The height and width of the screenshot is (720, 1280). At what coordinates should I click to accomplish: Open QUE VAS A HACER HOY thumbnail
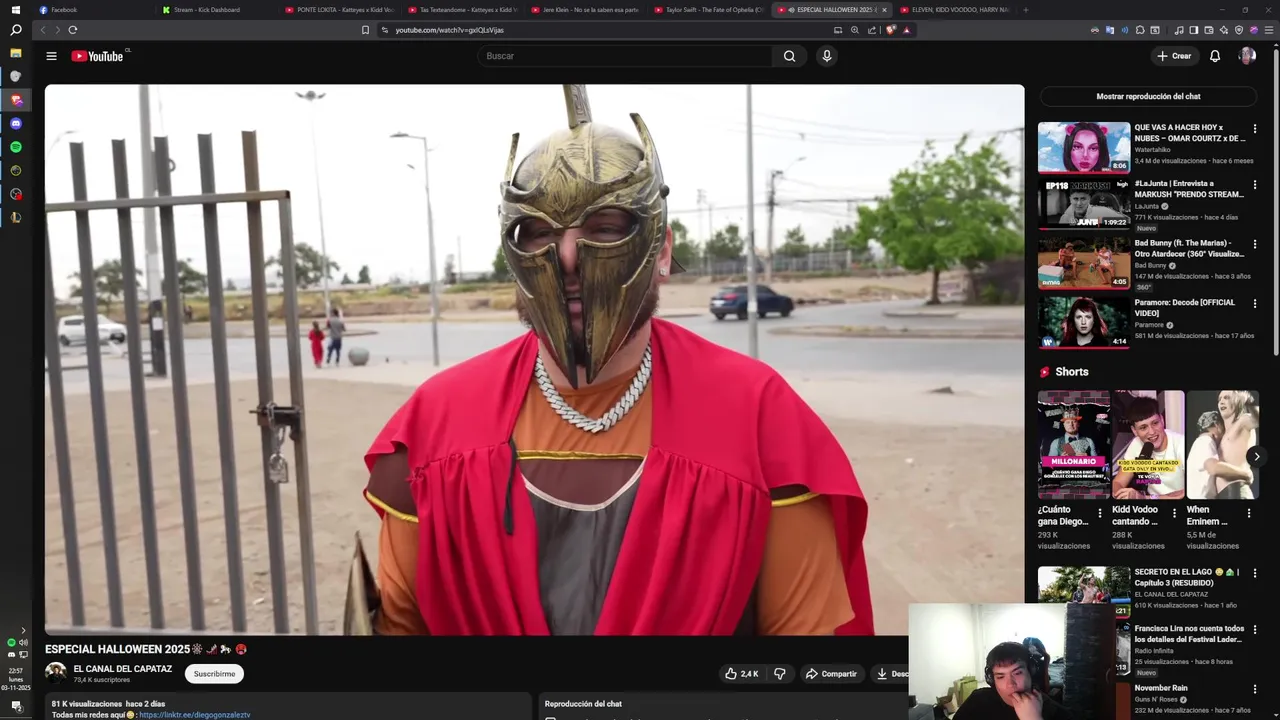pyautogui.click(x=1084, y=147)
